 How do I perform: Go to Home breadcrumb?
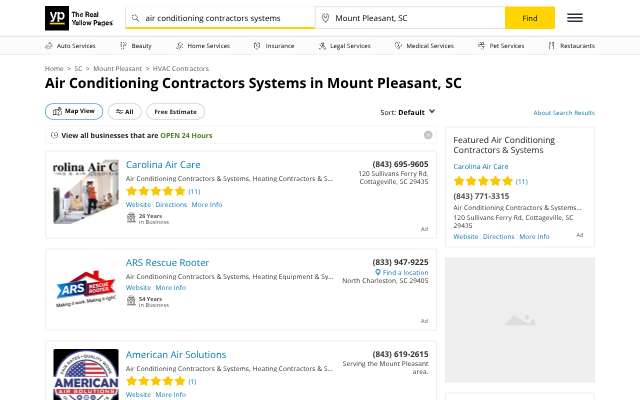click(54, 68)
